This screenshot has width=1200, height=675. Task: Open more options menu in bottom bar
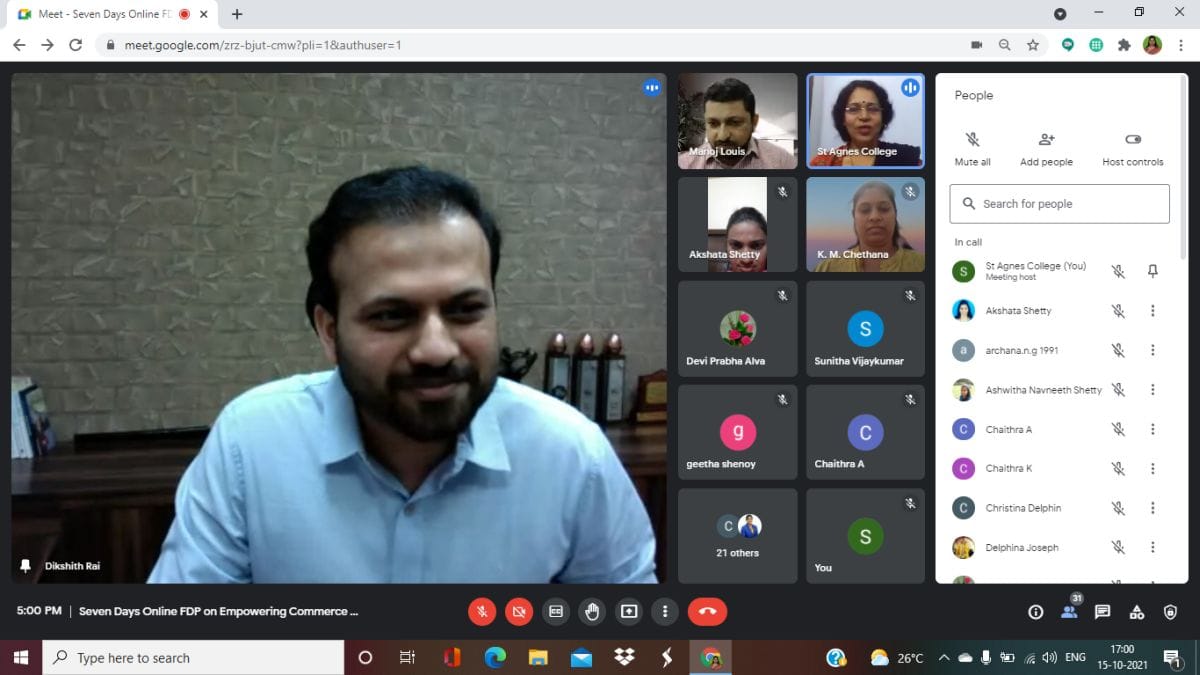(x=665, y=611)
